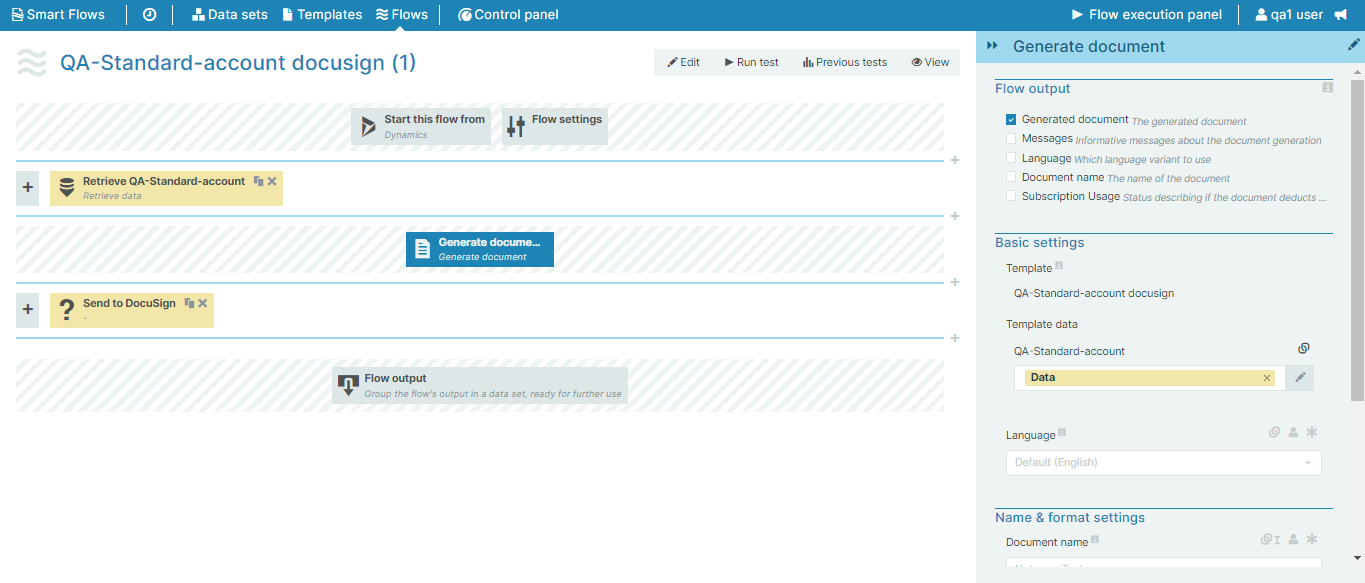This screenshot has width=1365, height=583.
Task: Enable the Language output checkbox
Action: (1011, 158)
